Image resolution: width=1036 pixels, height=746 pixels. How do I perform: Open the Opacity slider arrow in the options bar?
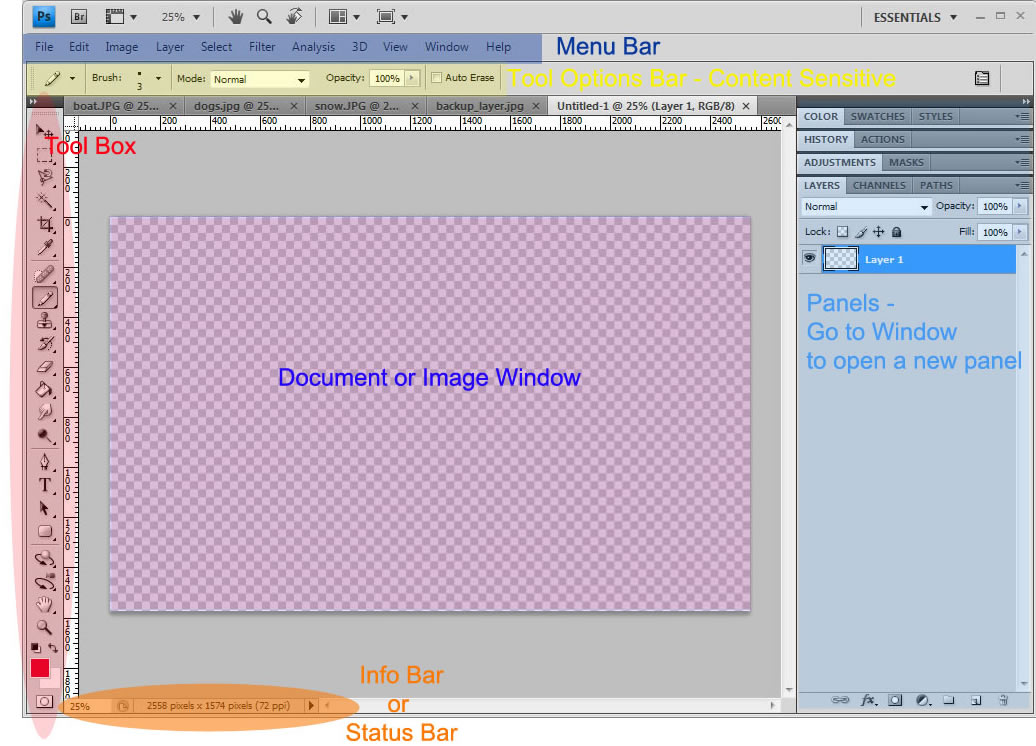click(412, 78)
